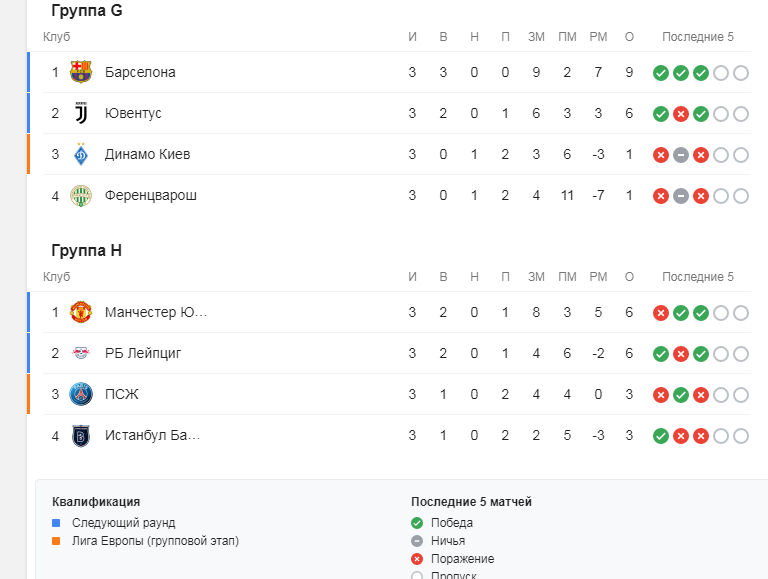This screenshot has width=768, height=579.
Task: Click the Dynamo Kyiv club crest
Action: pos(81,154)
